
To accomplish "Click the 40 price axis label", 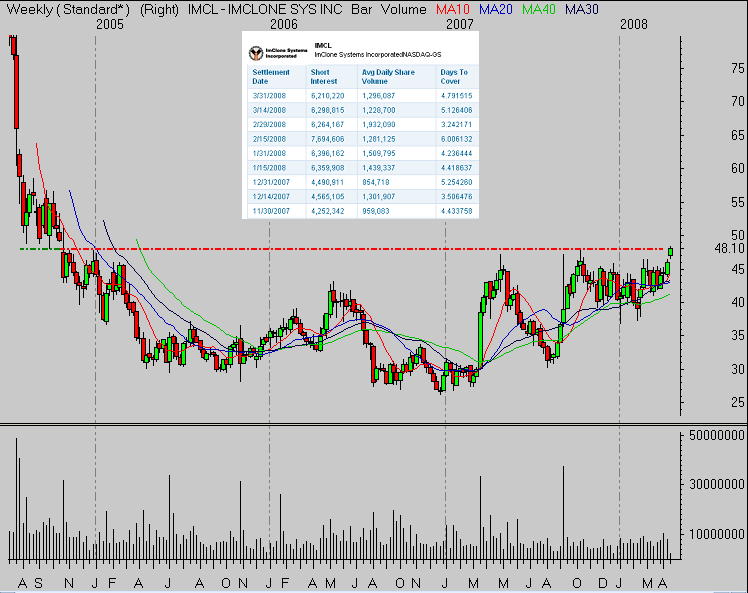I will [x=738, y=302].
